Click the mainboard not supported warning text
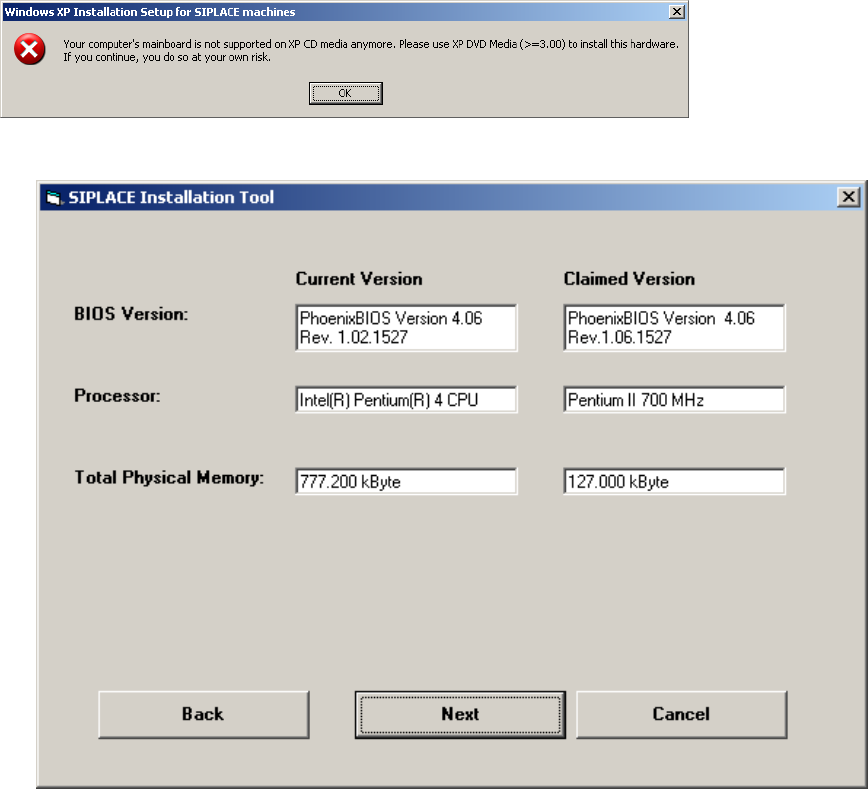 370,50
